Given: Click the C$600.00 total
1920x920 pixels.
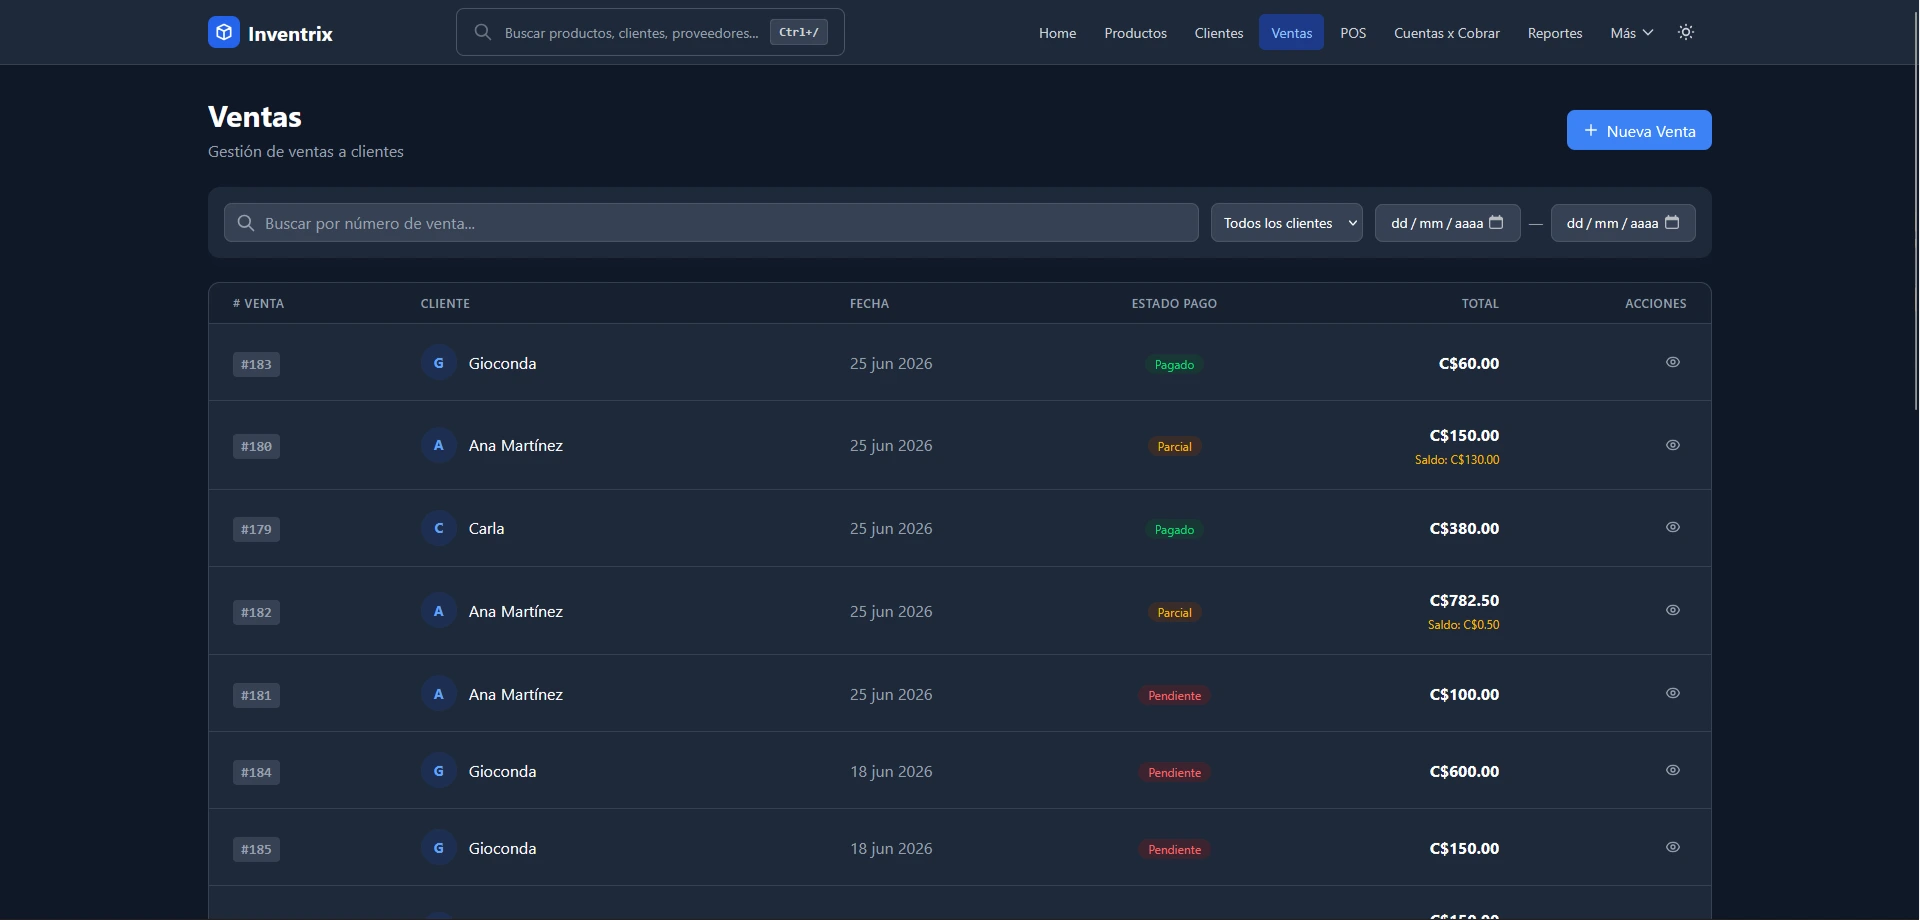Looking at the screenshot, I should coord(1464,771).
